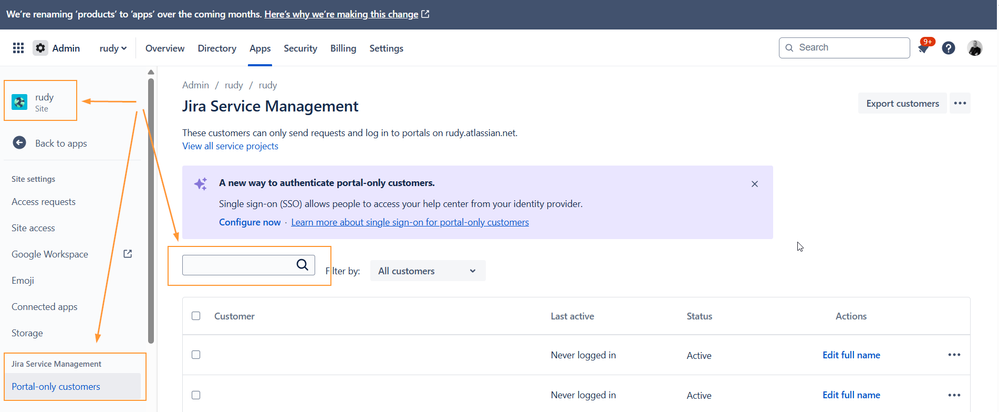Screen dimensions: 999x412
Task: Click Active status in second row
Action: coord(699,395)
